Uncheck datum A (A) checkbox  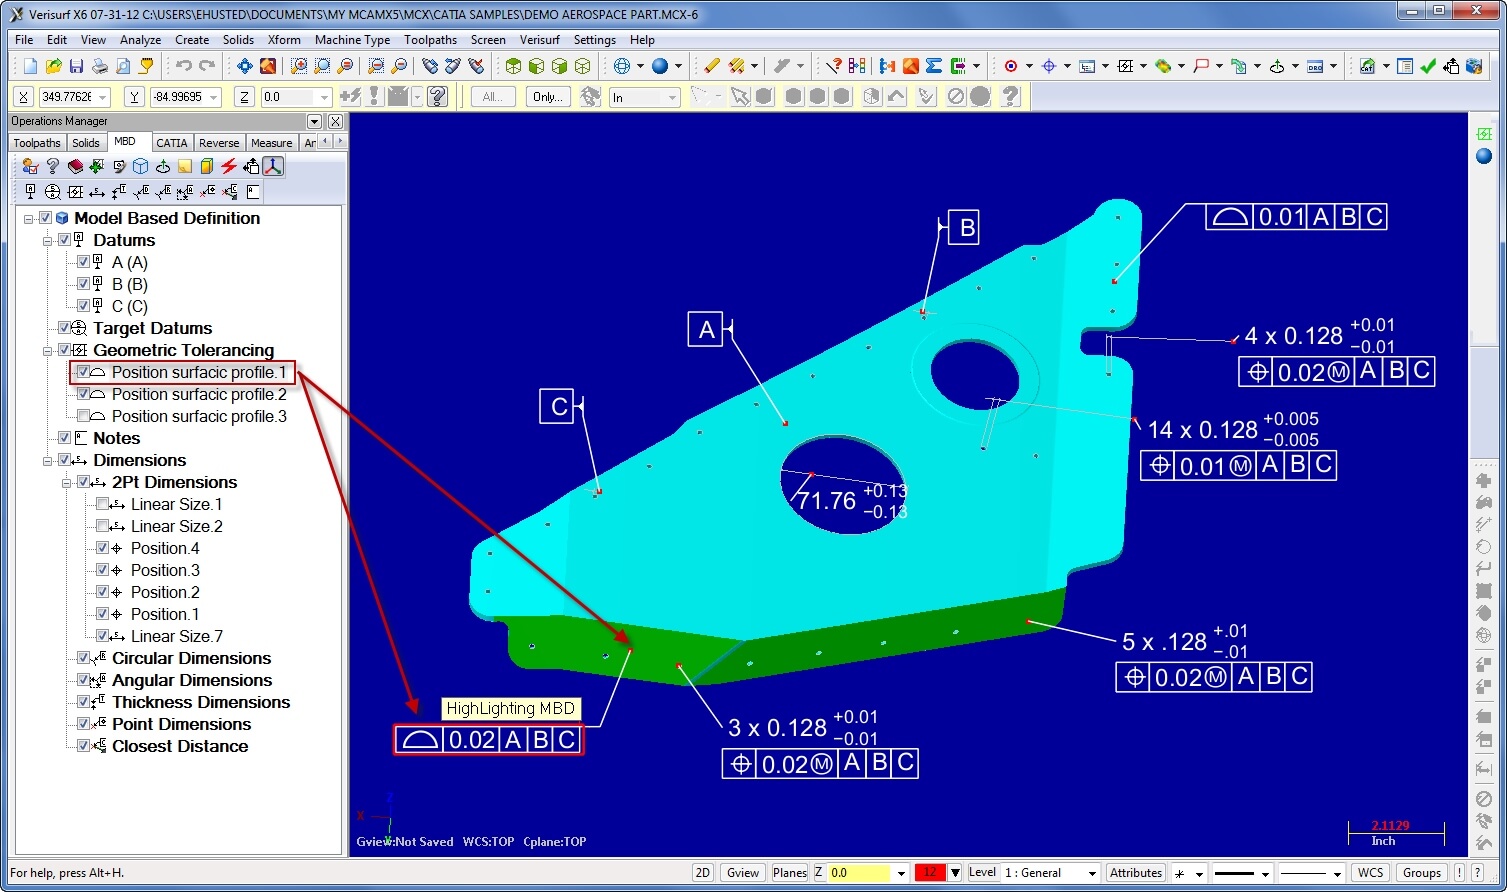tap(83, 262)
